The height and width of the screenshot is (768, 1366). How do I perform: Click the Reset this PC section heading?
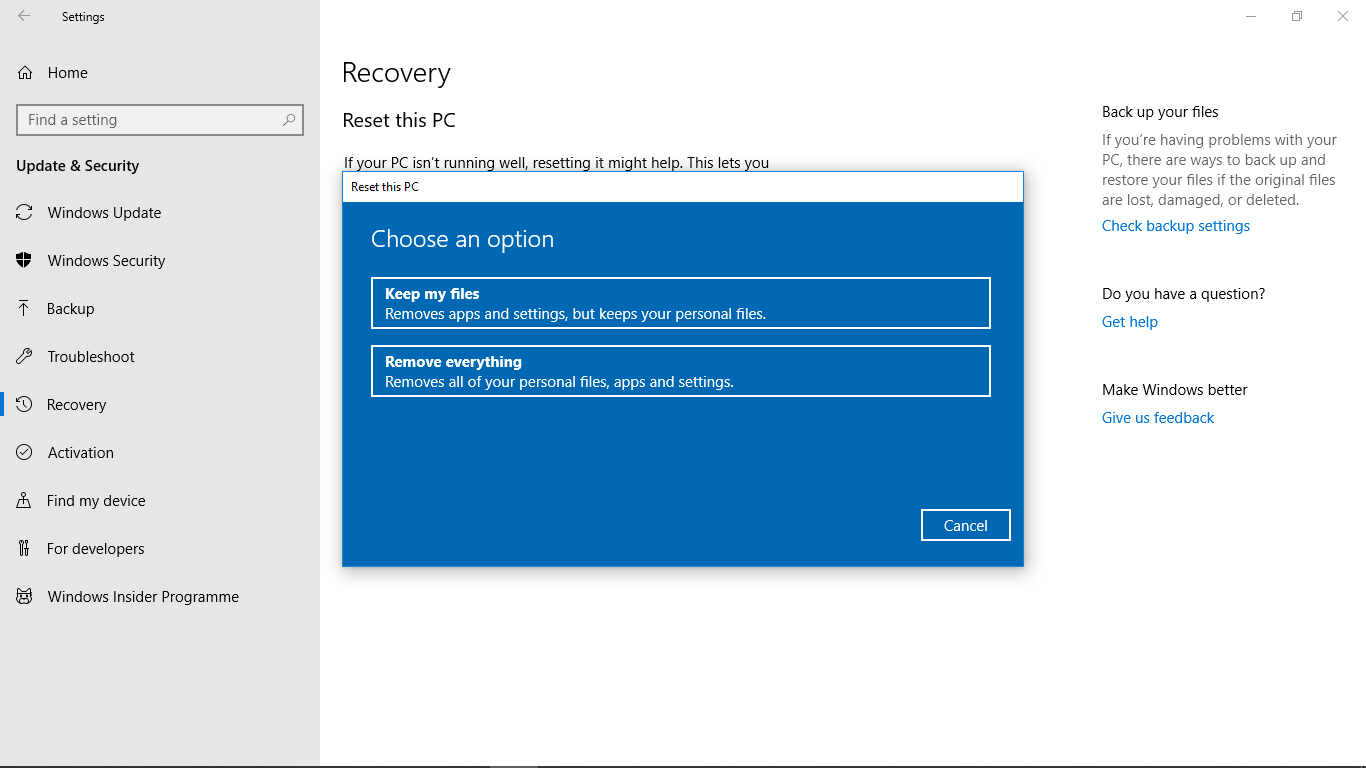[x=399, y=120]
